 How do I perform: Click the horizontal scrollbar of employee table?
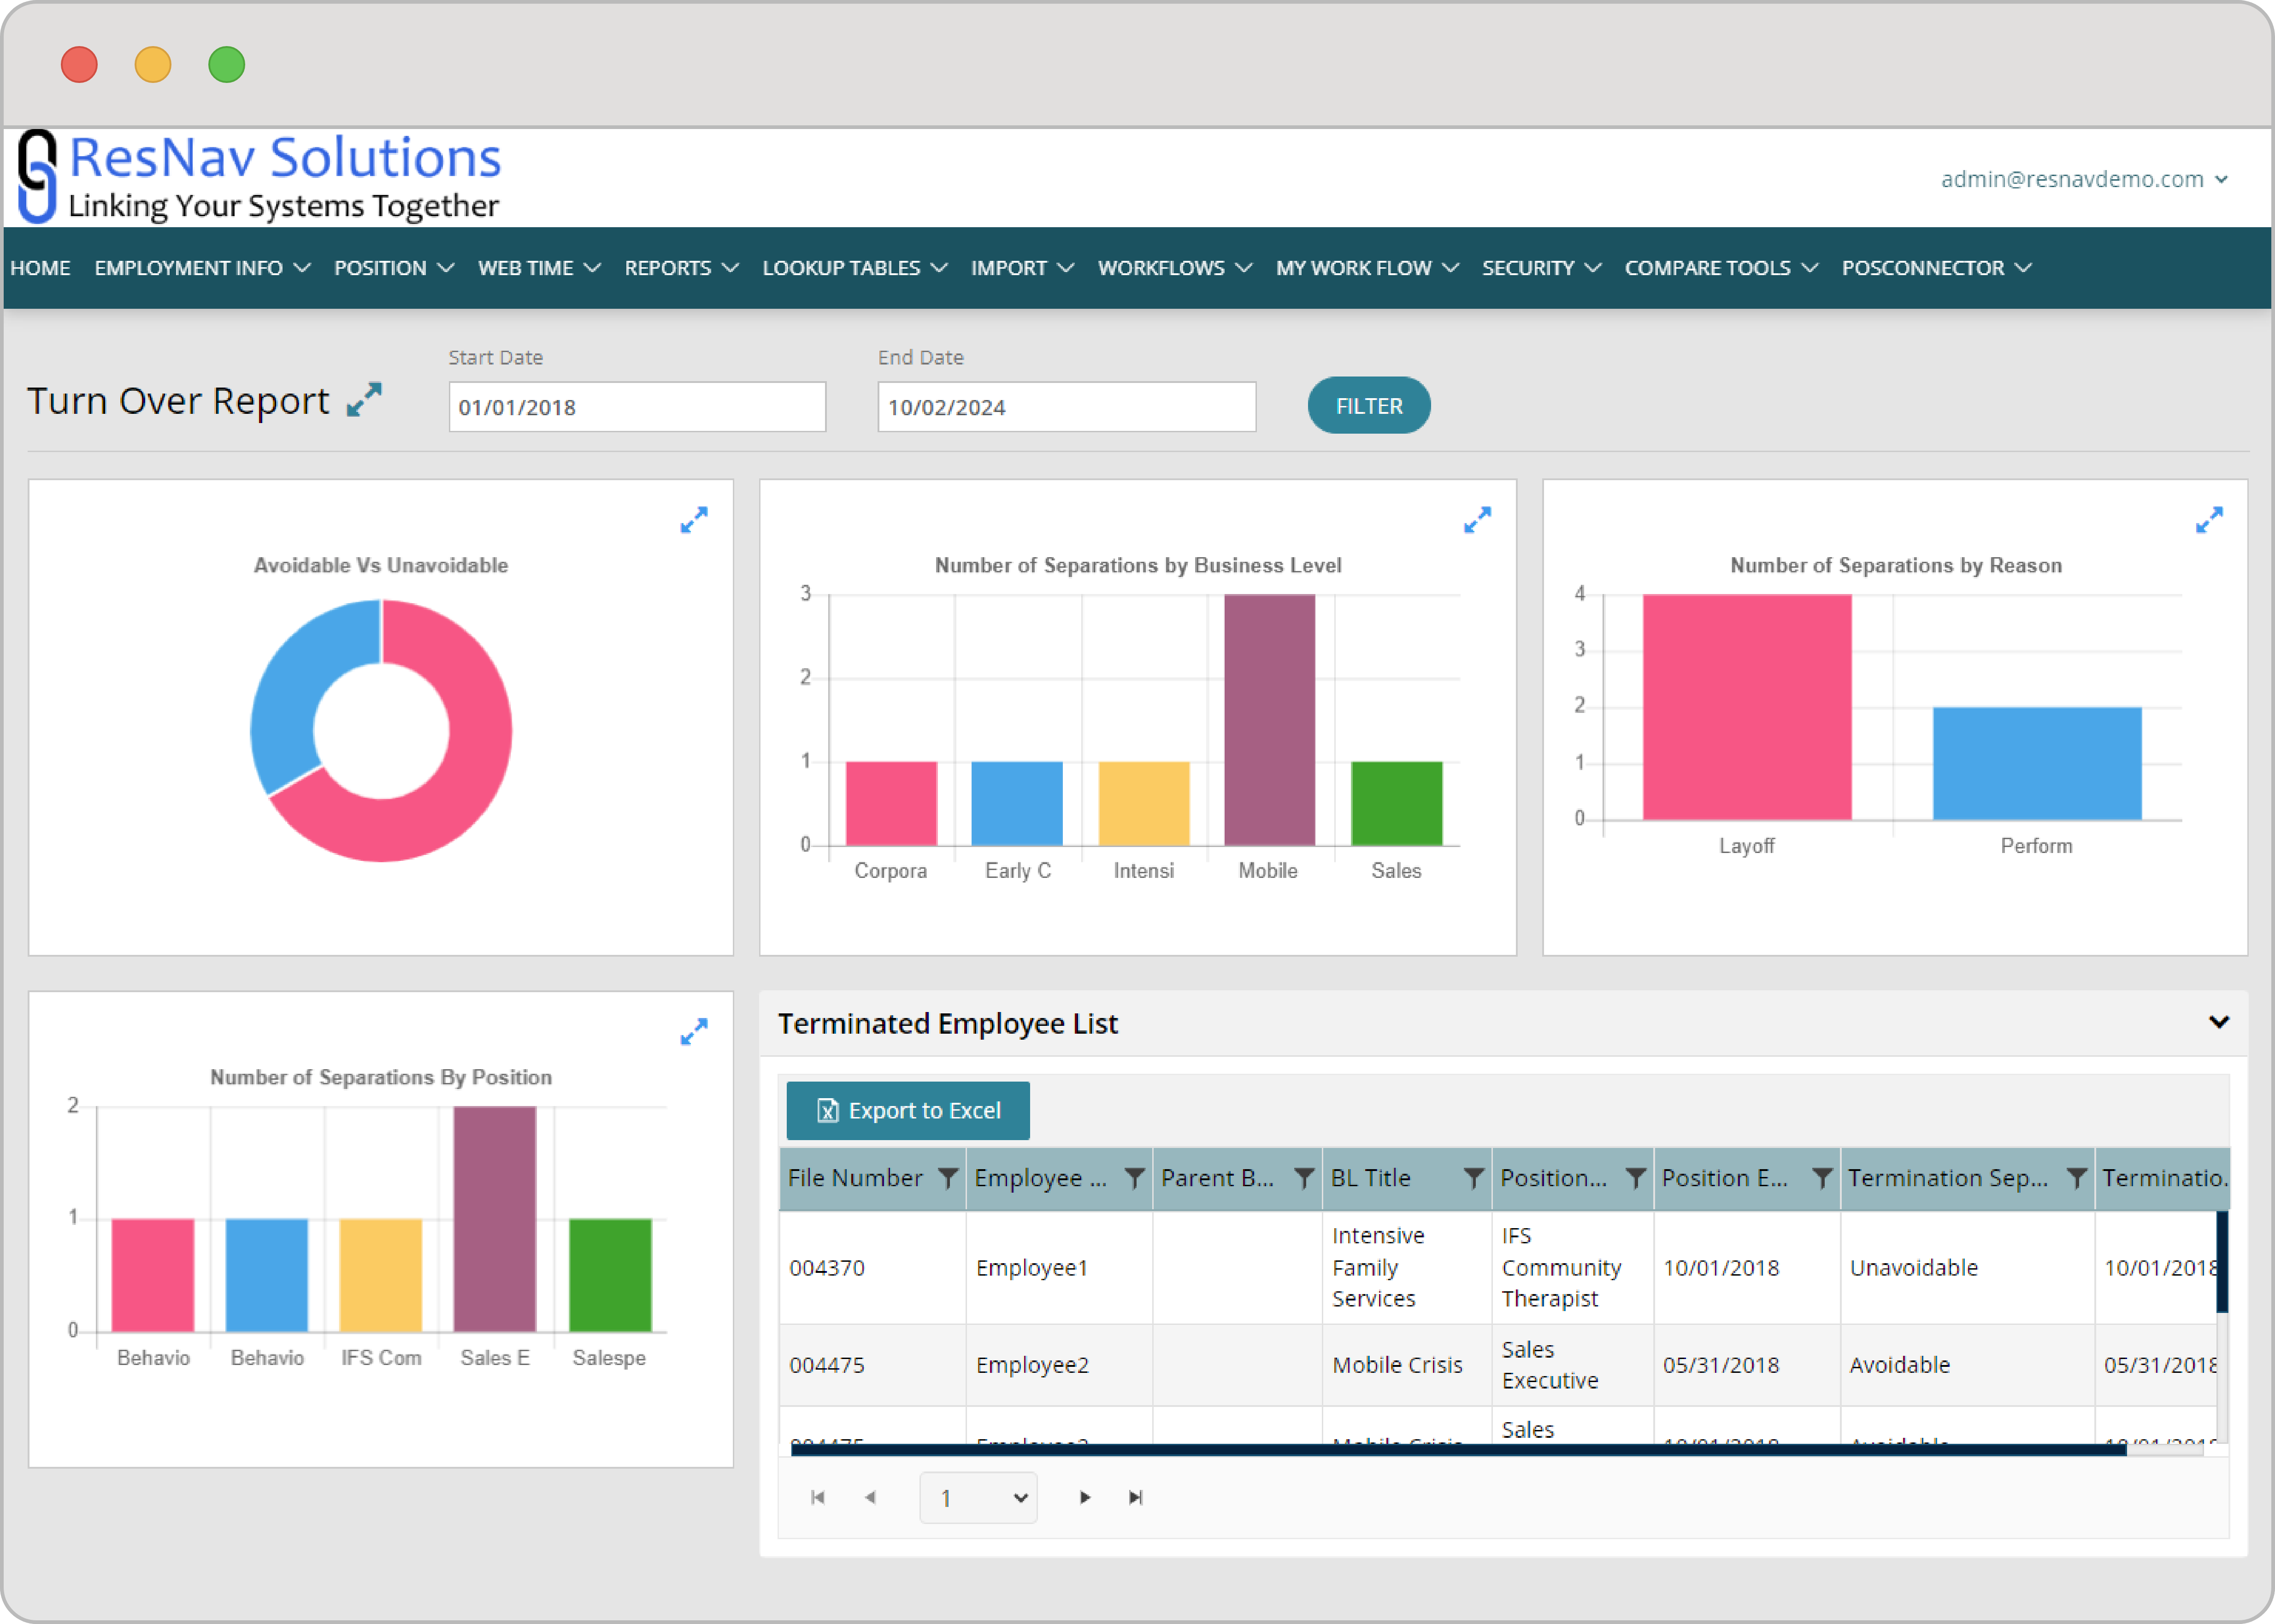pyautogui.click(x=1457, y=1450)
